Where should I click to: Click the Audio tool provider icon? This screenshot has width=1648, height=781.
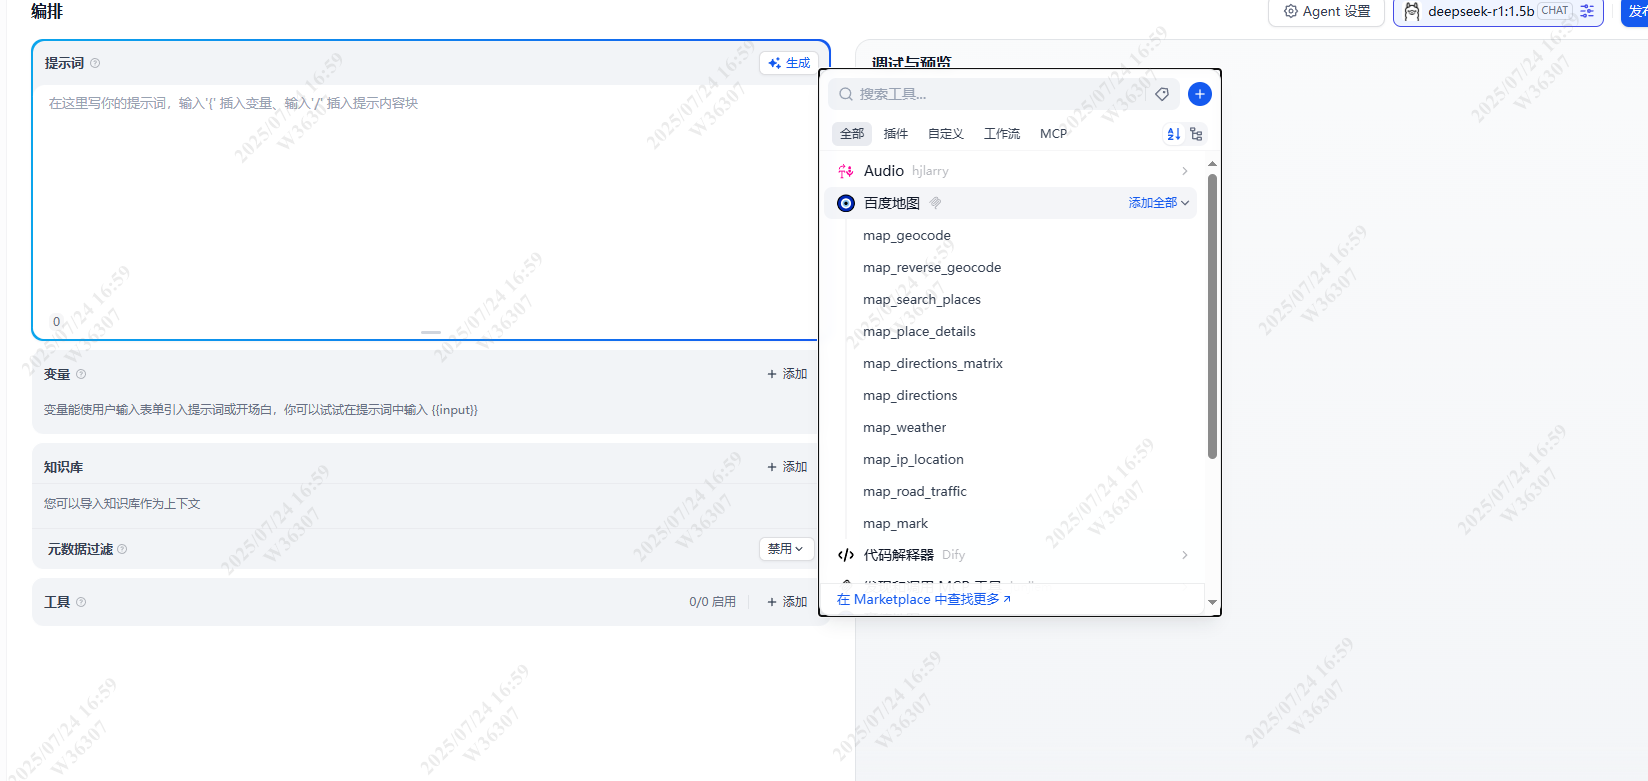pos(846,171)
